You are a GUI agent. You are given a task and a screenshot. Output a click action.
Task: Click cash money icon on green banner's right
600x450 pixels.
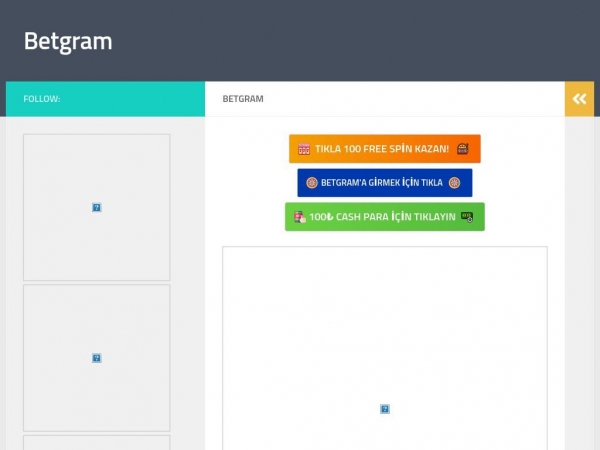tap(467, 217)
